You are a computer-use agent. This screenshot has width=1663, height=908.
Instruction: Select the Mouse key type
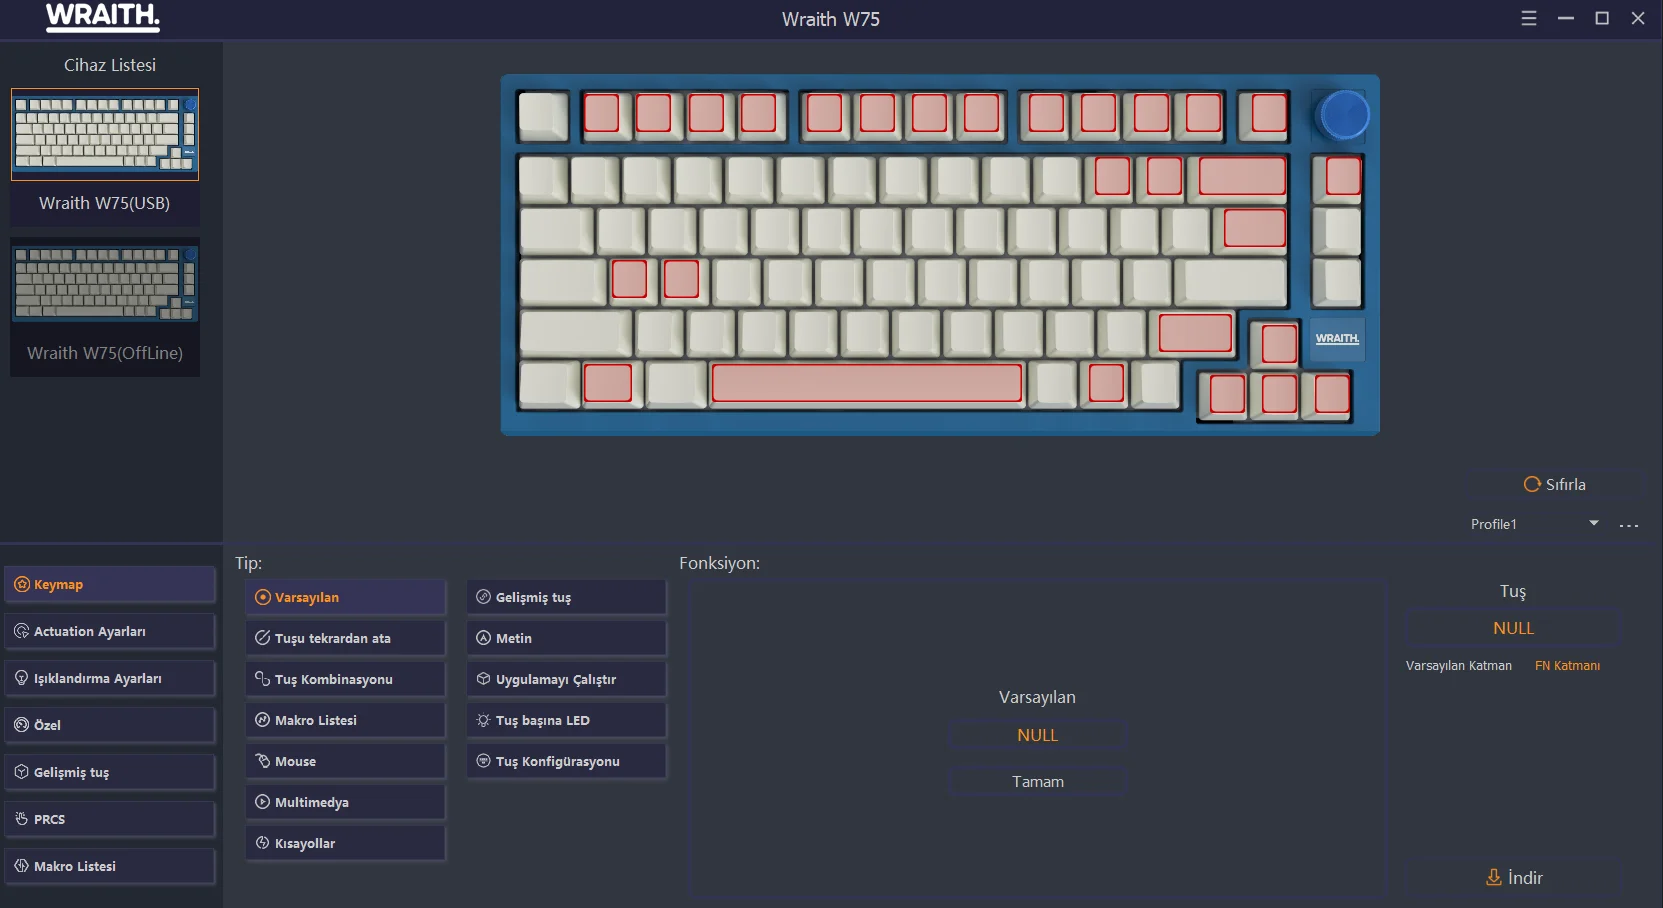346,761
